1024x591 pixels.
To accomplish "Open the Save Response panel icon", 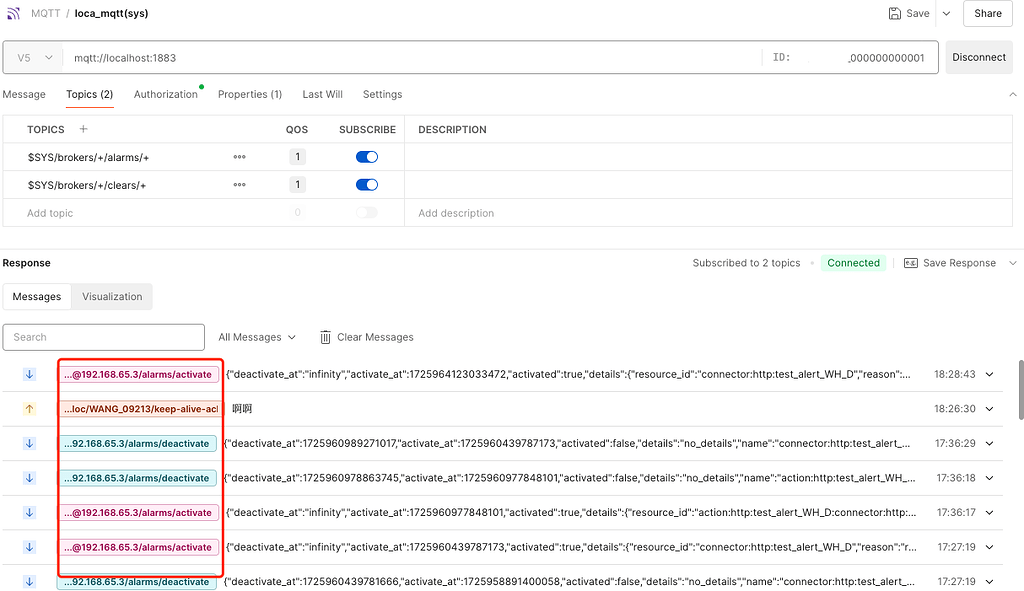I will pyautogui.click(x=910, y=262).
